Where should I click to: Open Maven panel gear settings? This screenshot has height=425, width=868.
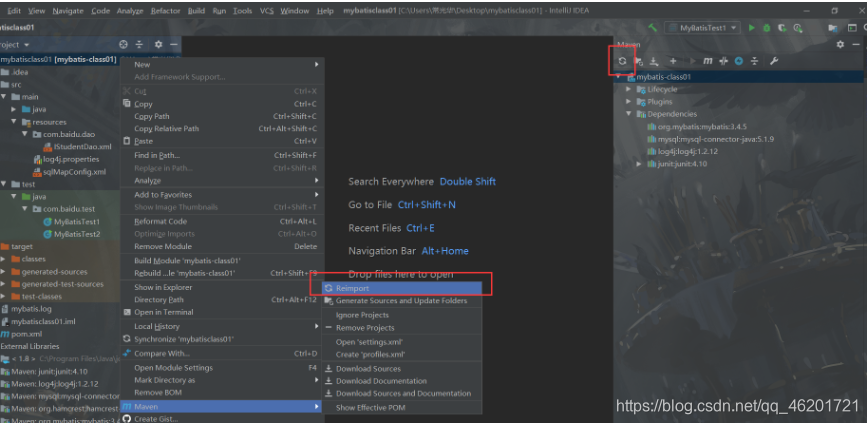point(840,44)
